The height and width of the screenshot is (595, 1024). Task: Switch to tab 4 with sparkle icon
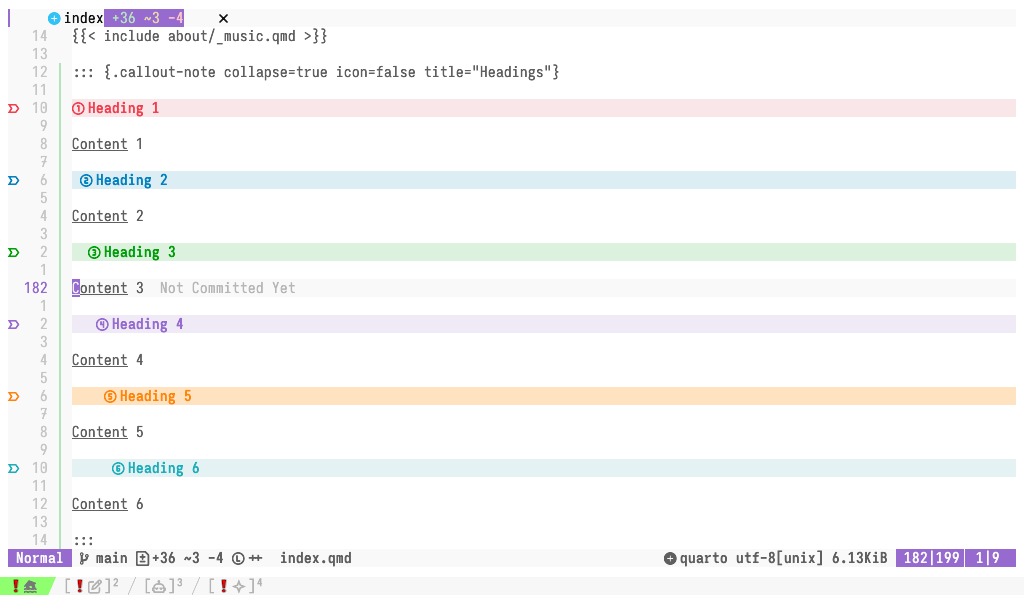tap(235, 587)
